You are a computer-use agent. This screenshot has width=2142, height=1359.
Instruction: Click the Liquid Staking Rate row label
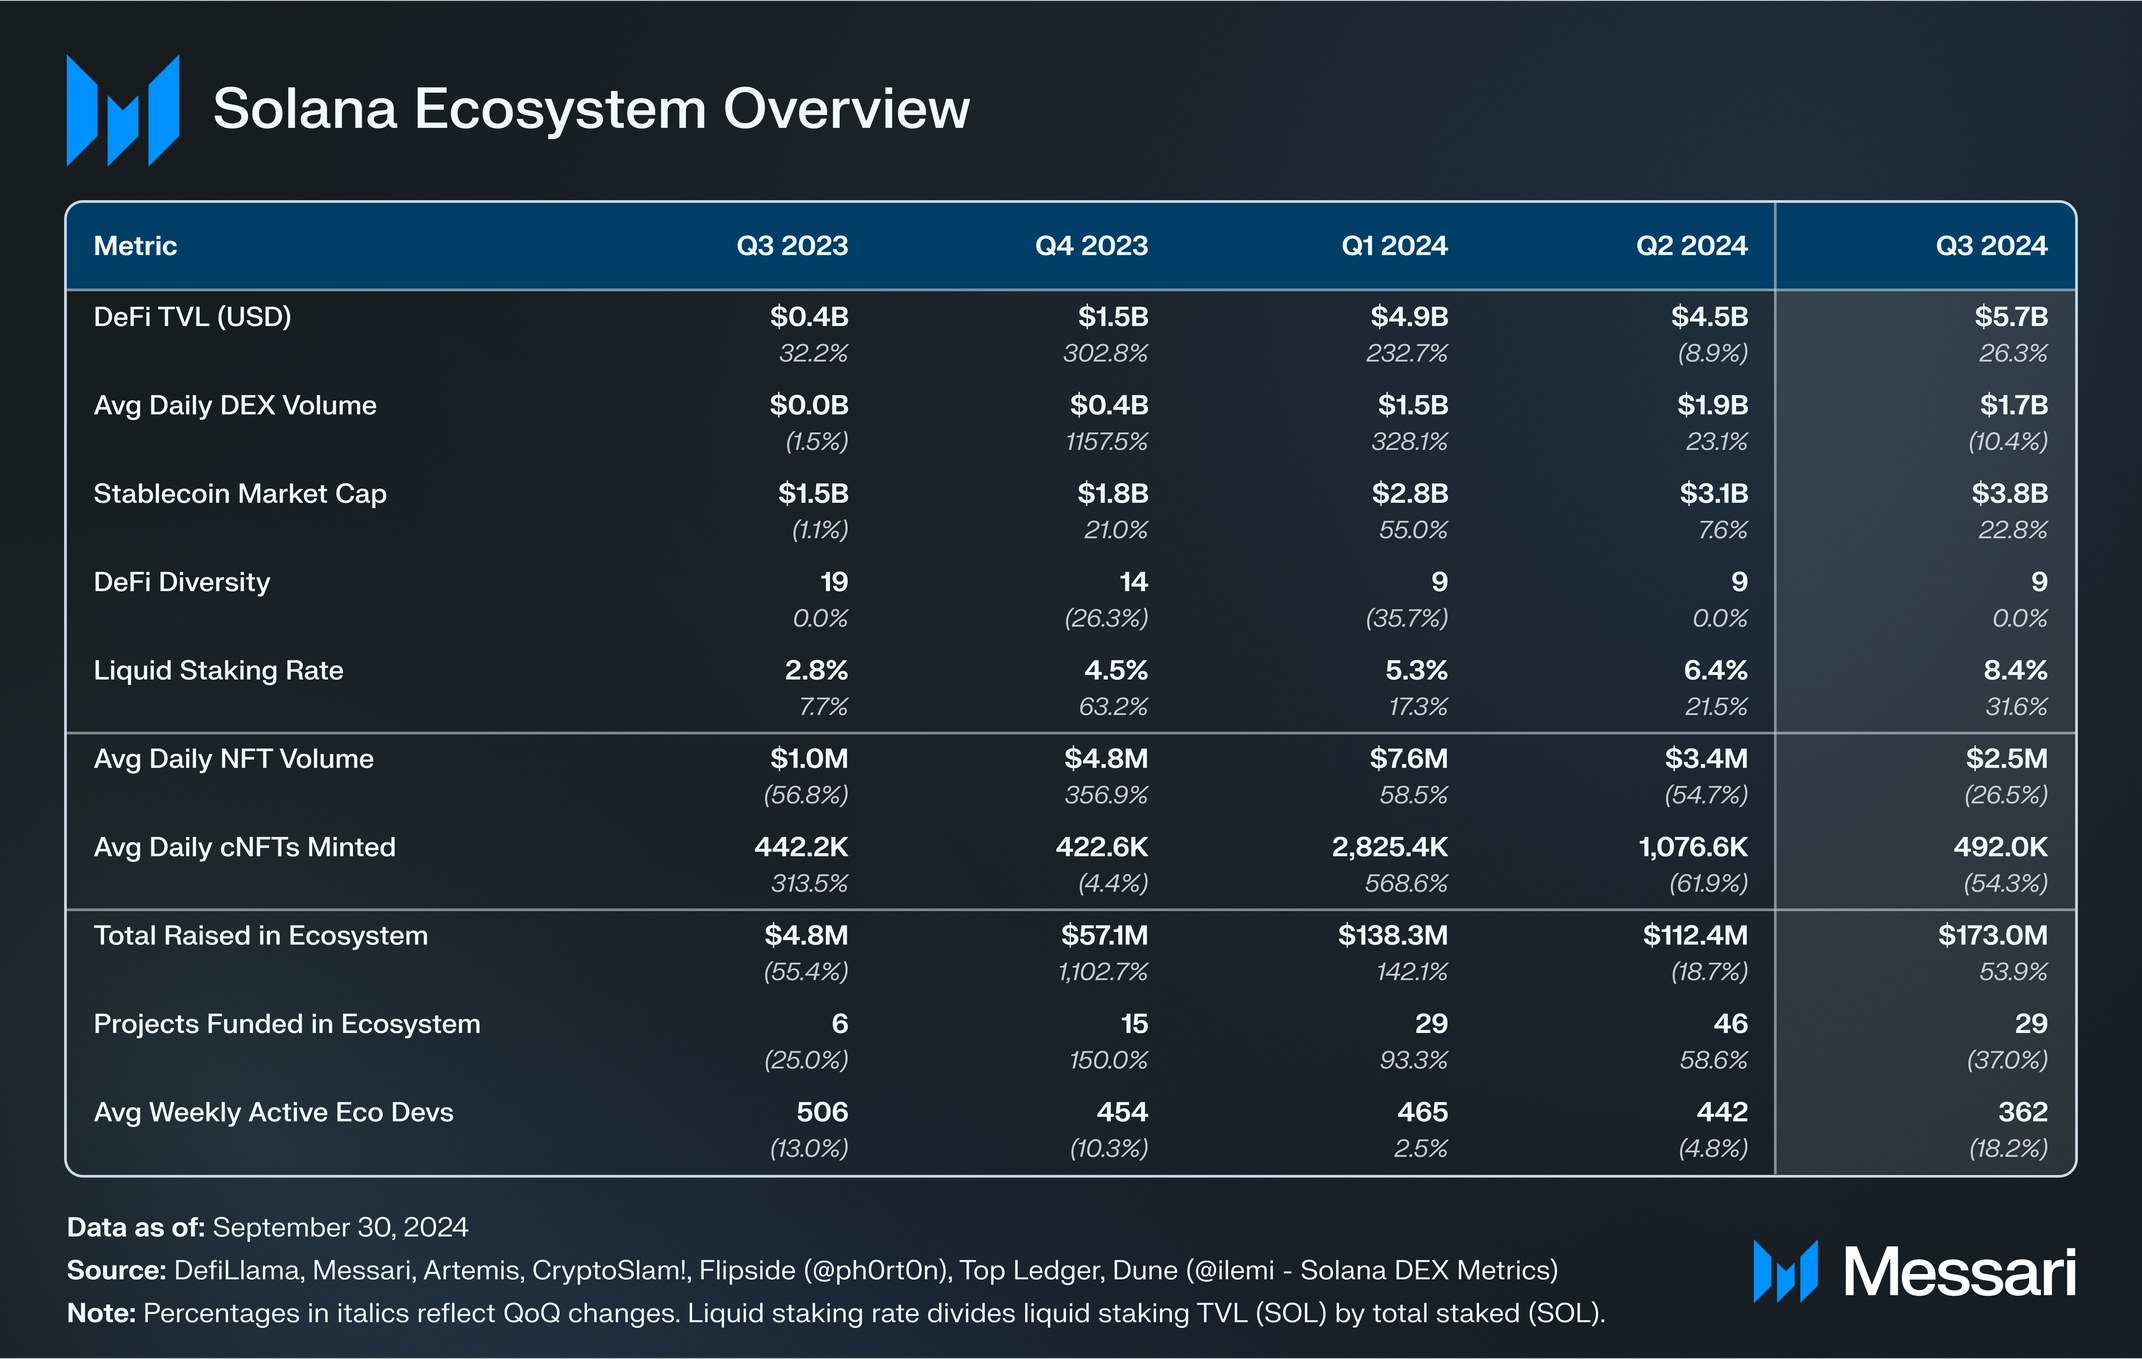pyautogui.click(x=218, y=670)
